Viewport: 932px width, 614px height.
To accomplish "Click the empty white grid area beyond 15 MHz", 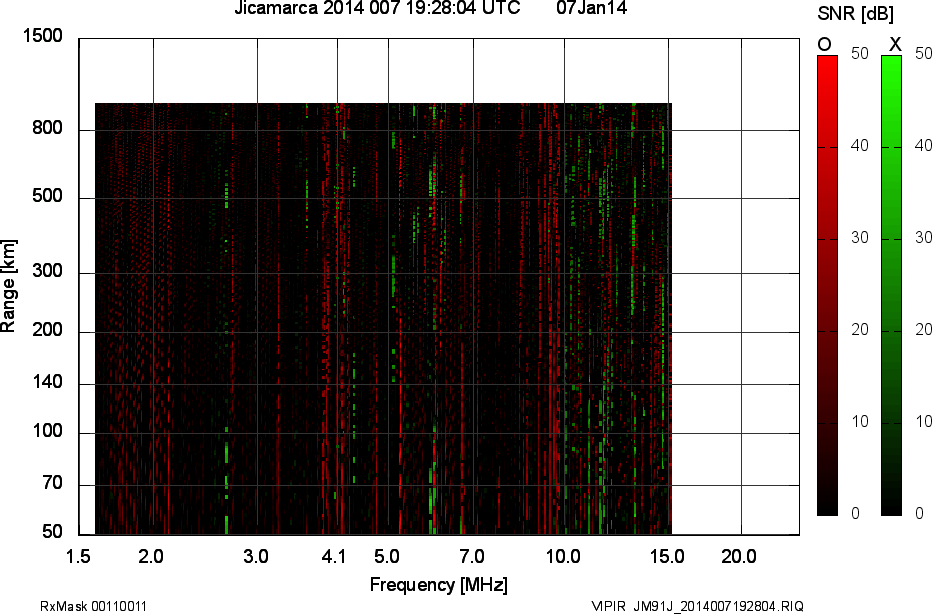I will tap(735, 300).
